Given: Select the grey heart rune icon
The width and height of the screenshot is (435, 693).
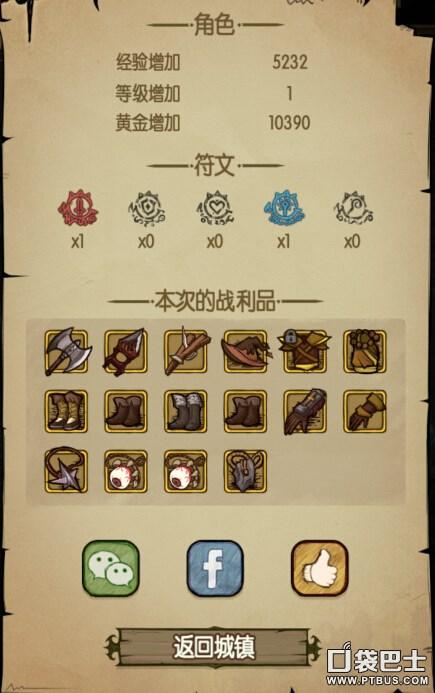Looking at the screenshot, I should coord(215,208).
